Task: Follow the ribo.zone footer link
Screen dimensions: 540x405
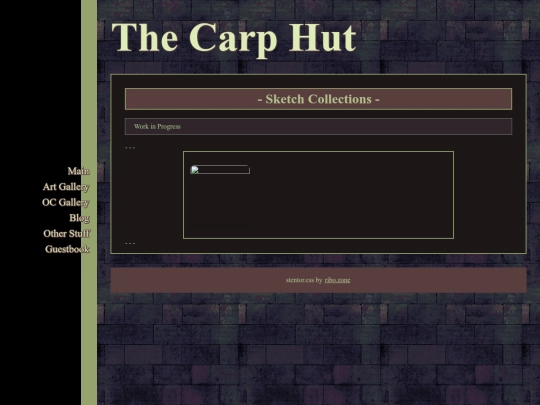Action: tap(337, 280)
